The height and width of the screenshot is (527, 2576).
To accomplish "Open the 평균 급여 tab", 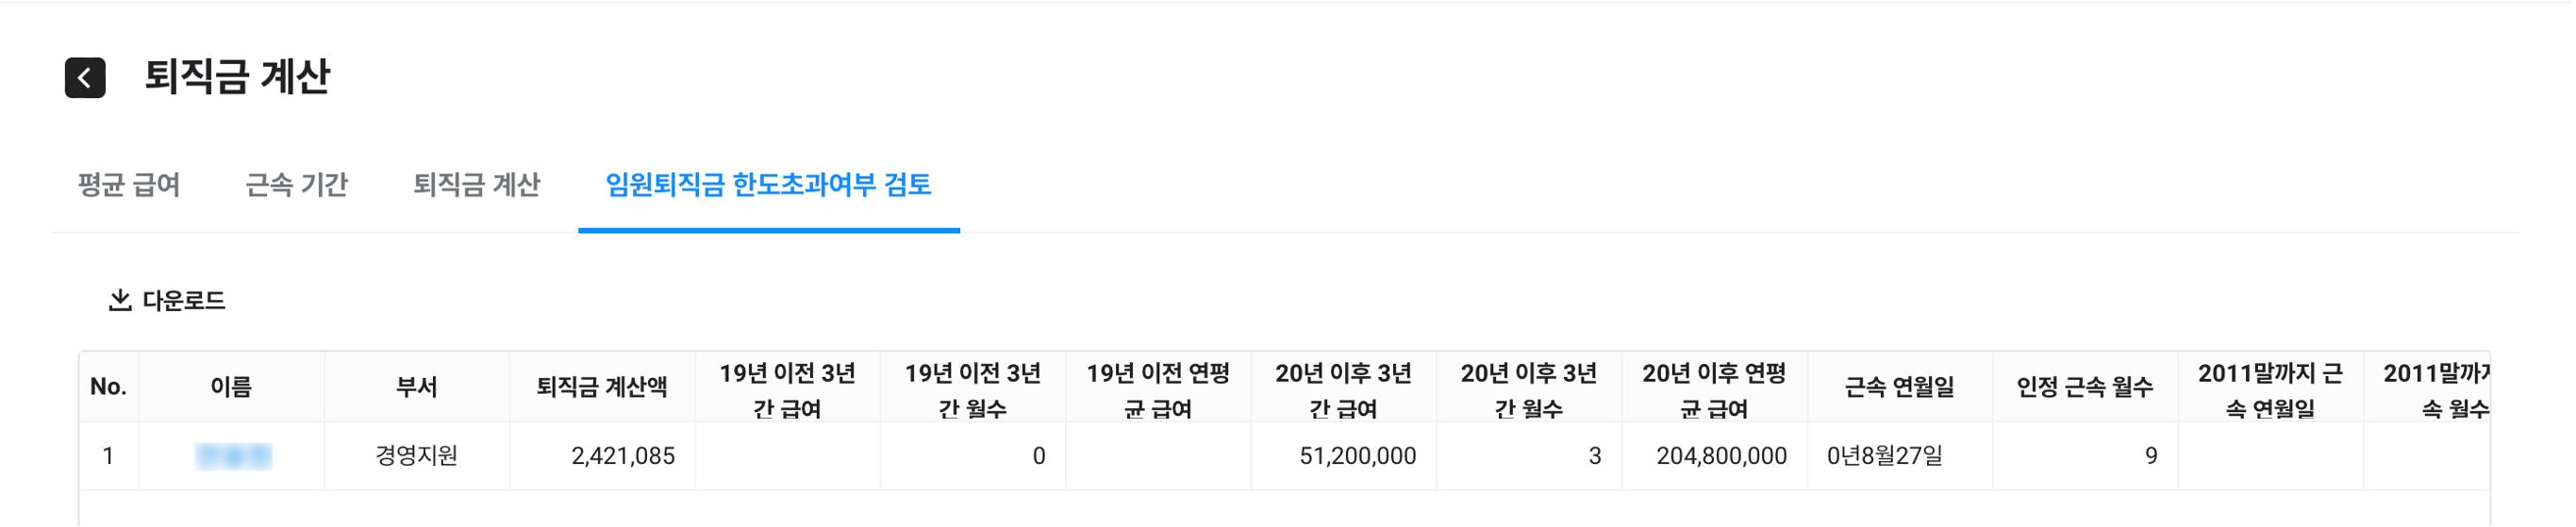I will tap(129, 185).
